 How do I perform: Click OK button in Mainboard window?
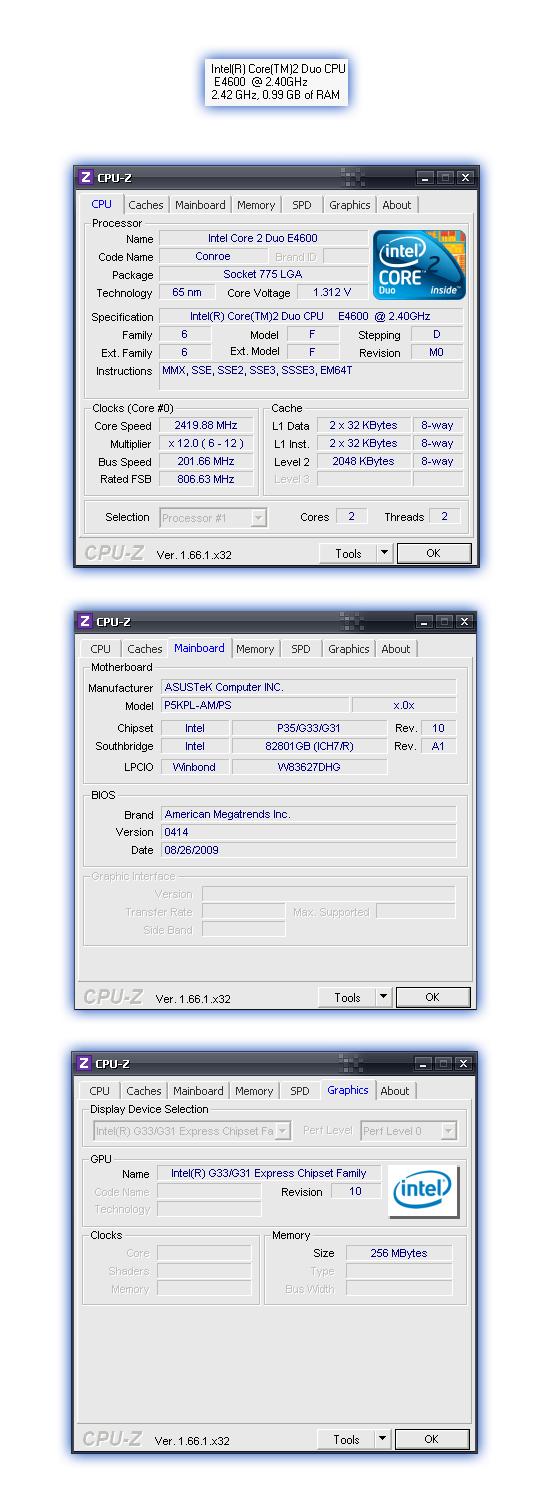pos(432,997)
